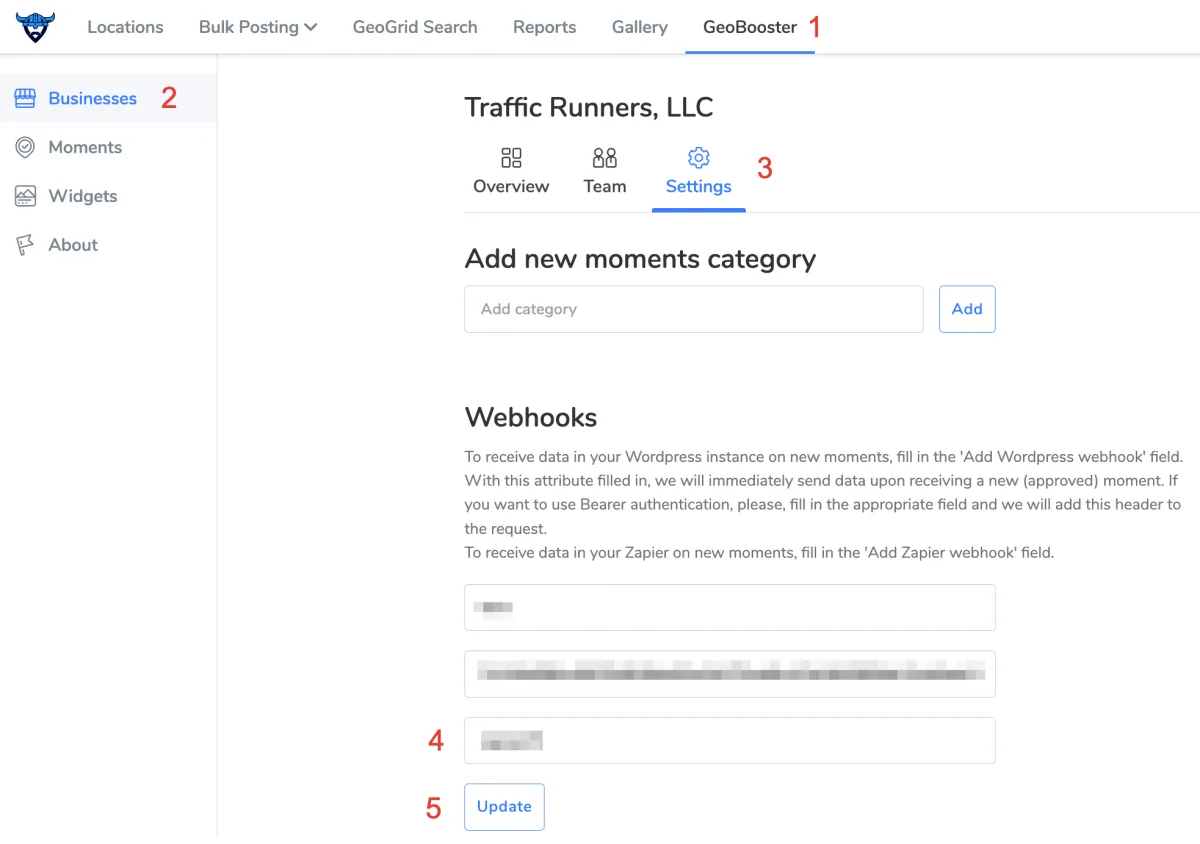This screenshot has width=1200, height=844.
Task: Switch to the Gallery section
Action: 640,27
